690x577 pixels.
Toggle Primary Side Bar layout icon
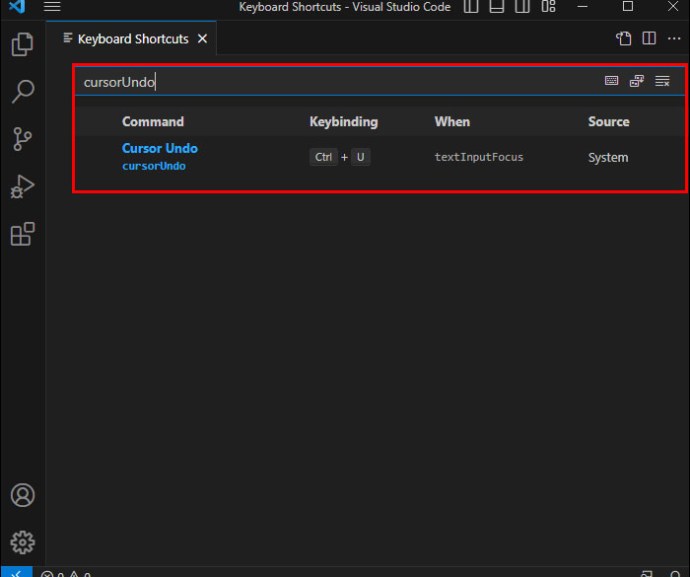click(x=471, y=7)
